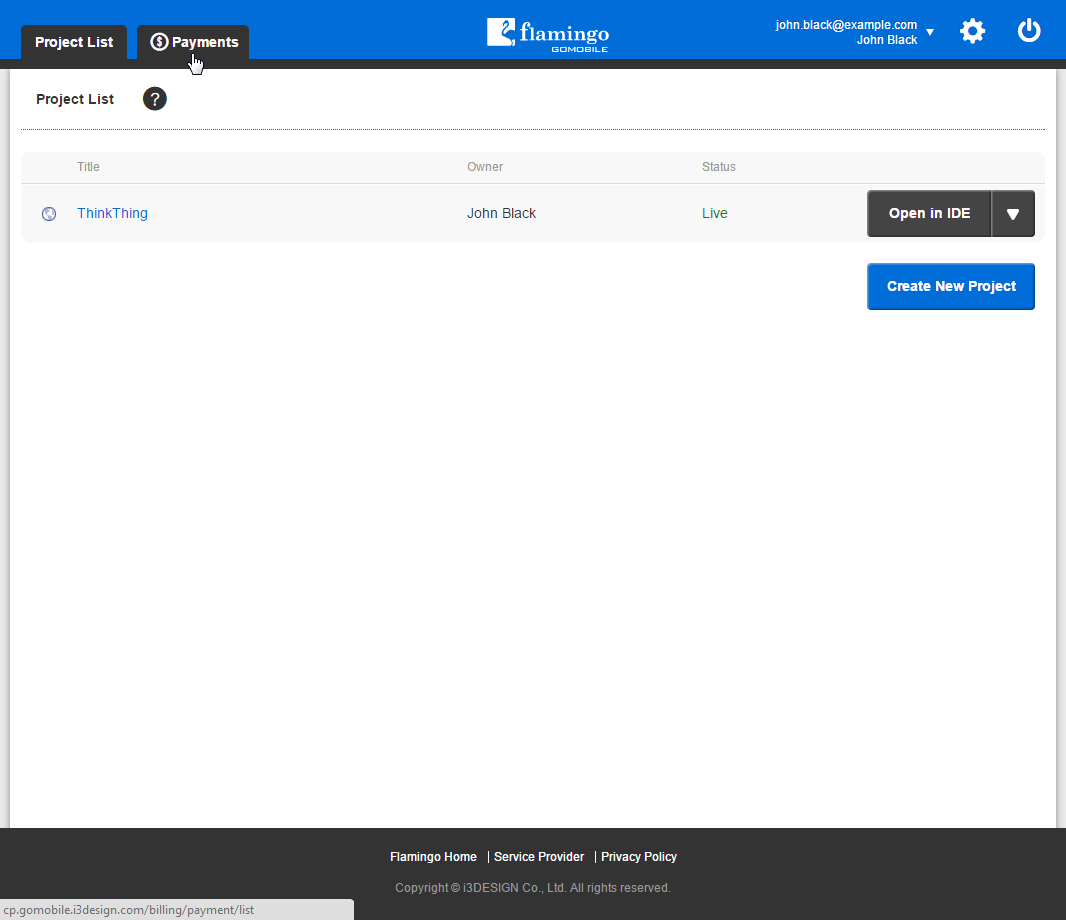Image resolution: width=1066 pixels, height=920 pixels.
Task: Click the Title column header
Action: [88, 167]
